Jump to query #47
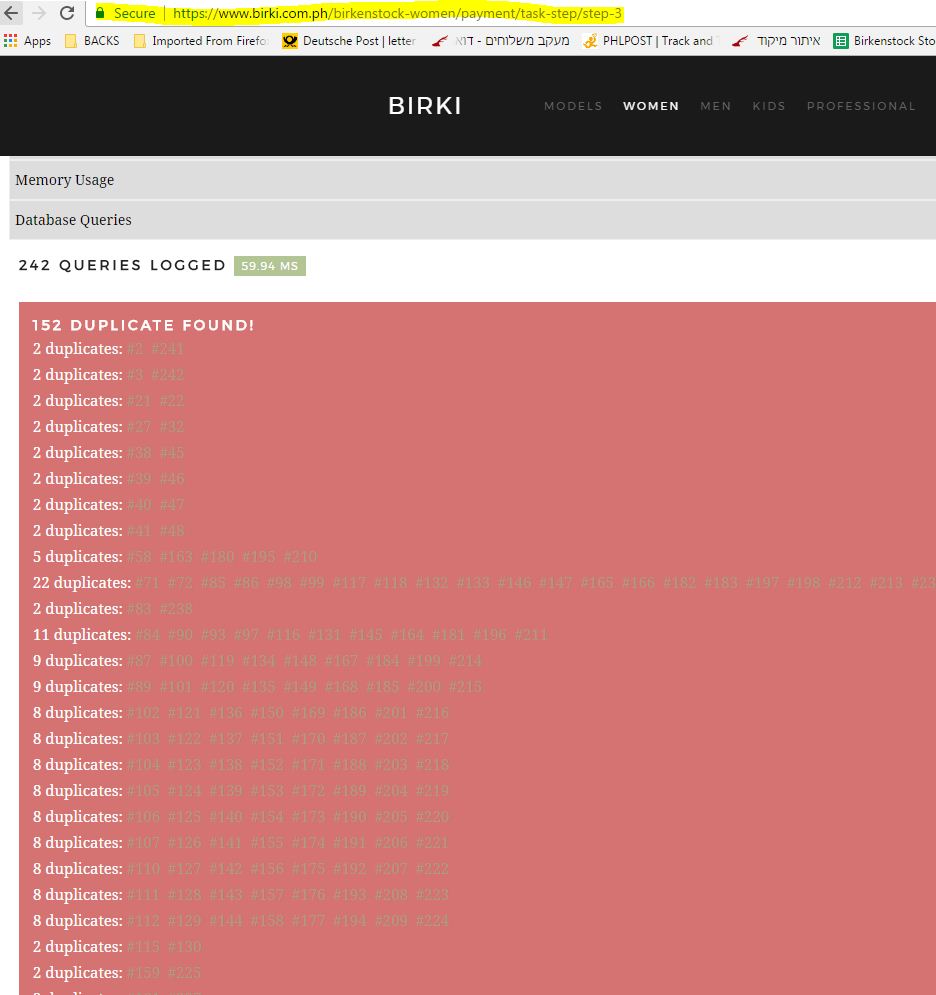Screen dimensions: 936x995 click(172, 505)
